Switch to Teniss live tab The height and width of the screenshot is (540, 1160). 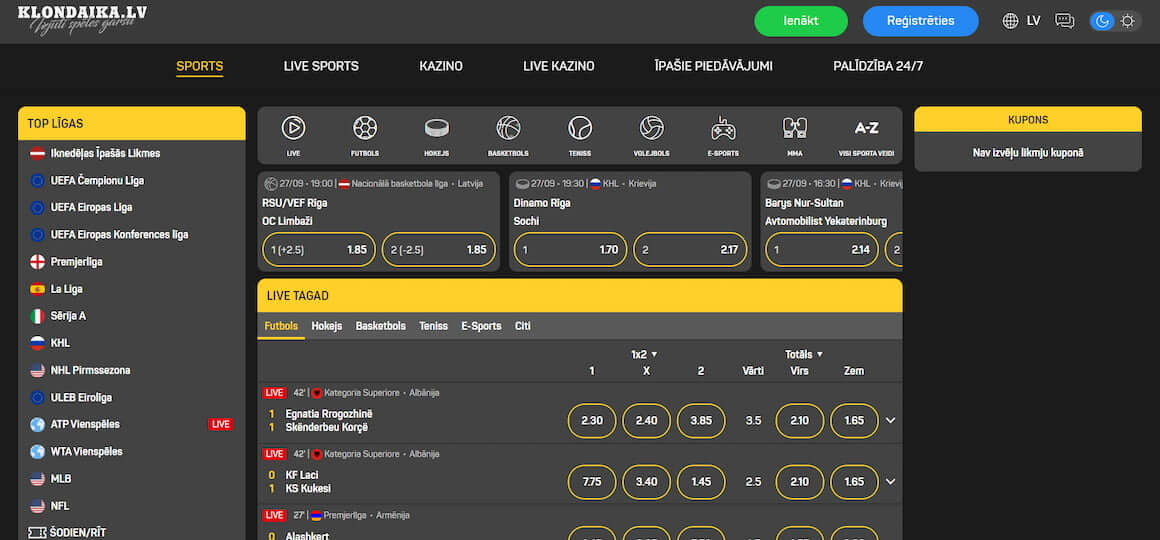(434, 325)
